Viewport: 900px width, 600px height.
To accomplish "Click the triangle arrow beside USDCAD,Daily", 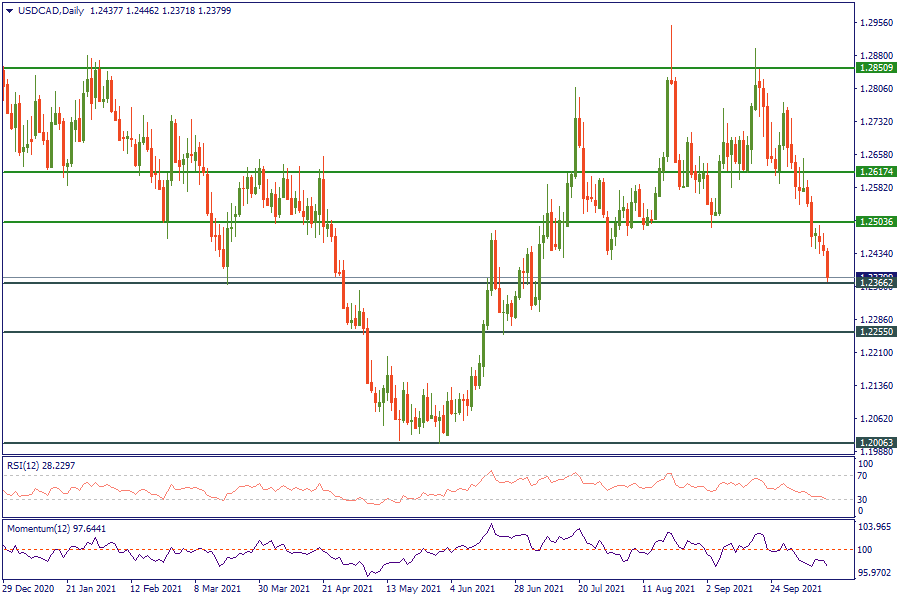I will pyautogui.click(x=10, y=10).
